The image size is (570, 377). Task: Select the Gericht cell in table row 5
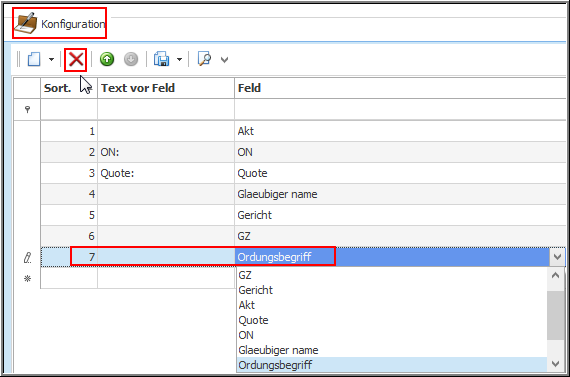coord(400,215)
